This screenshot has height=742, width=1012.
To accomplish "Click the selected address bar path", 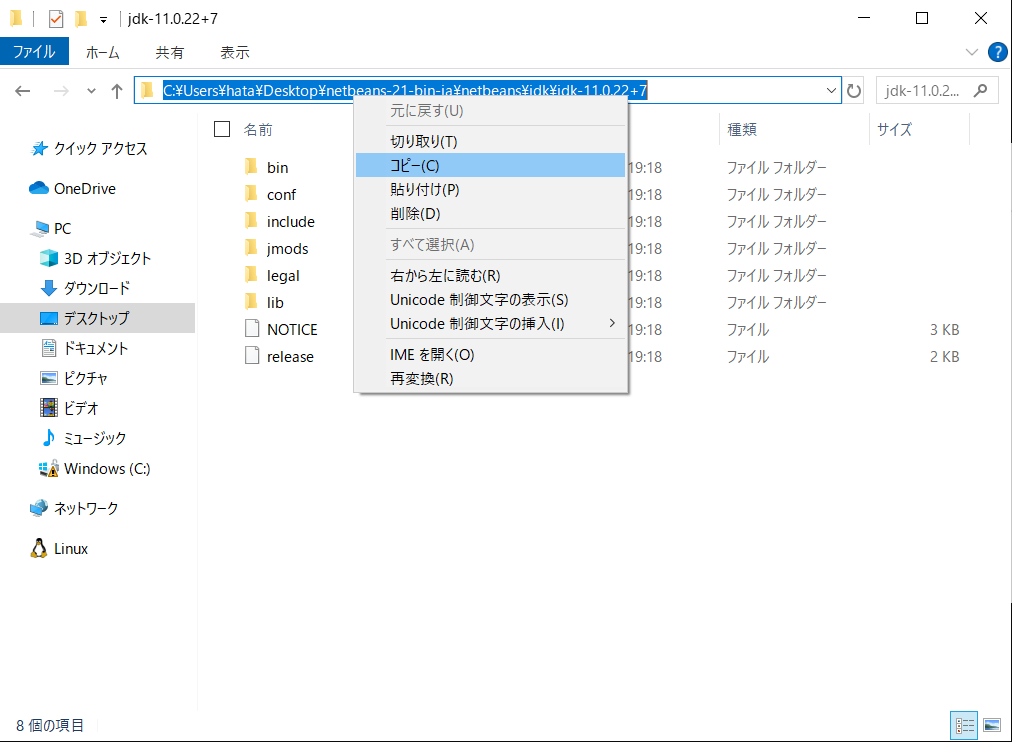I will 405,91.
